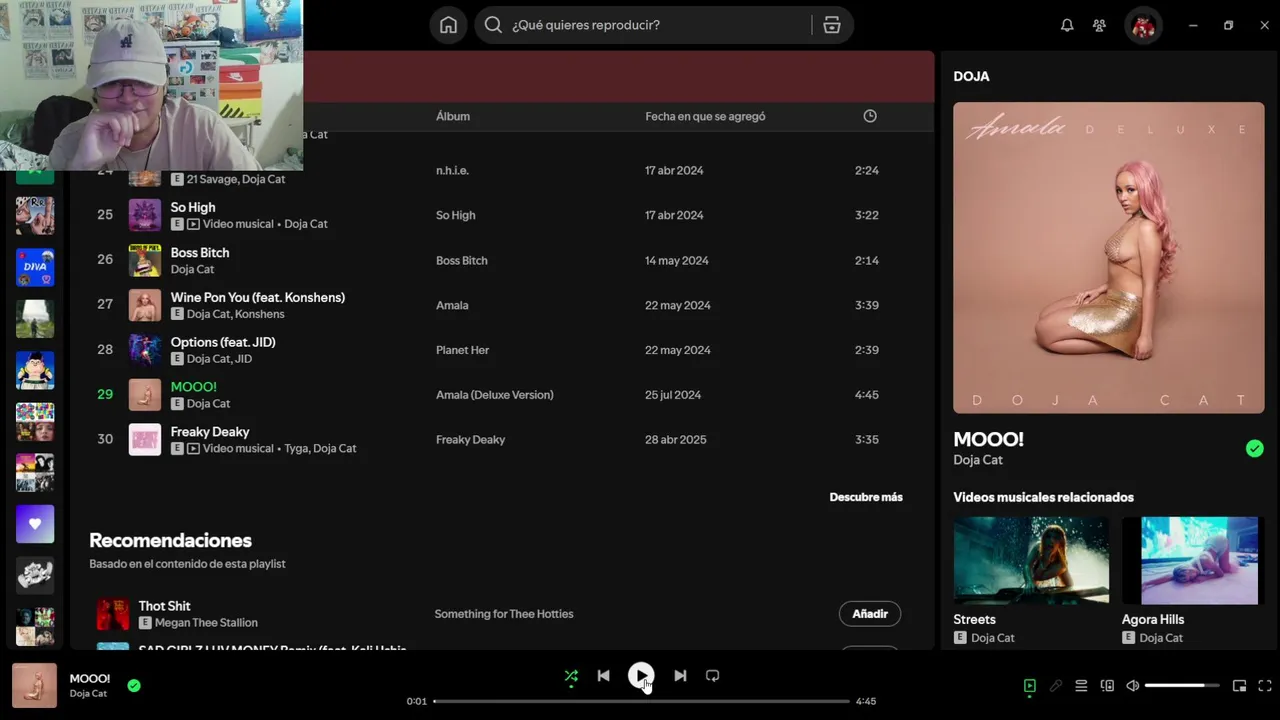This screenshot has width=1280, height=720.
Task: Open Friend Activity people icon
Action: 1100,25
